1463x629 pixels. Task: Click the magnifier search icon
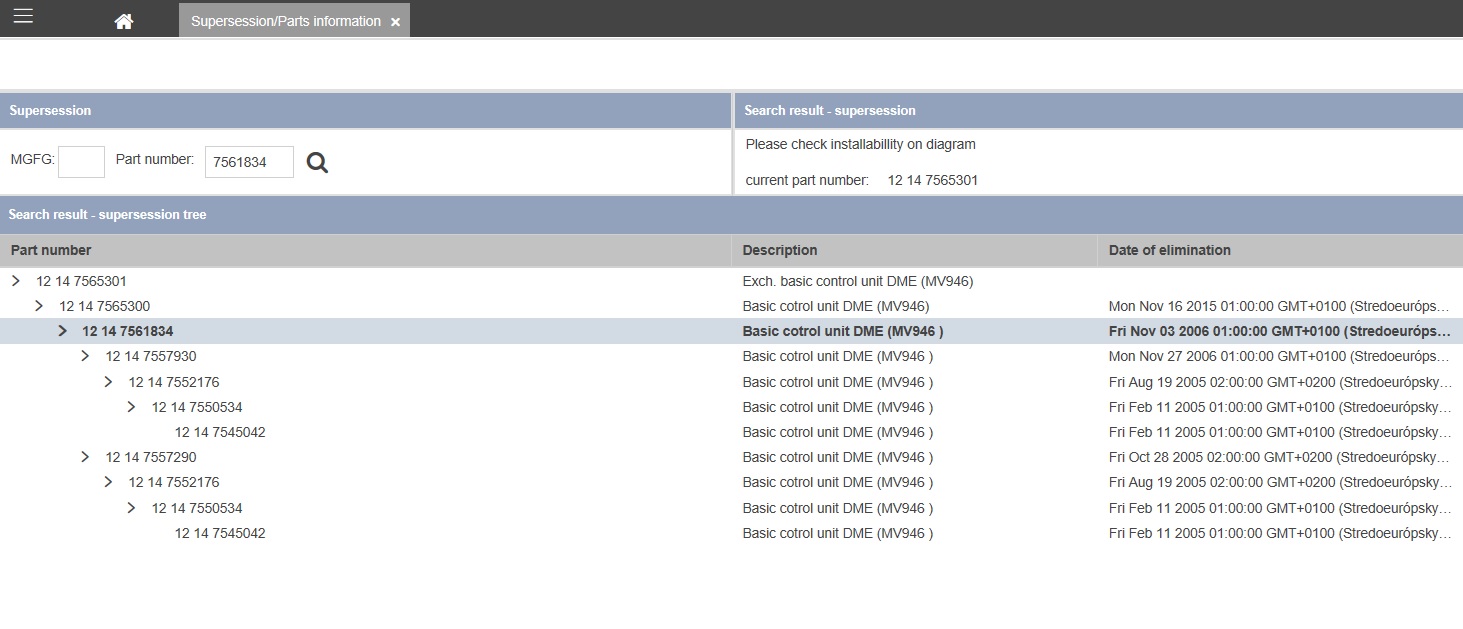(317, 162)
